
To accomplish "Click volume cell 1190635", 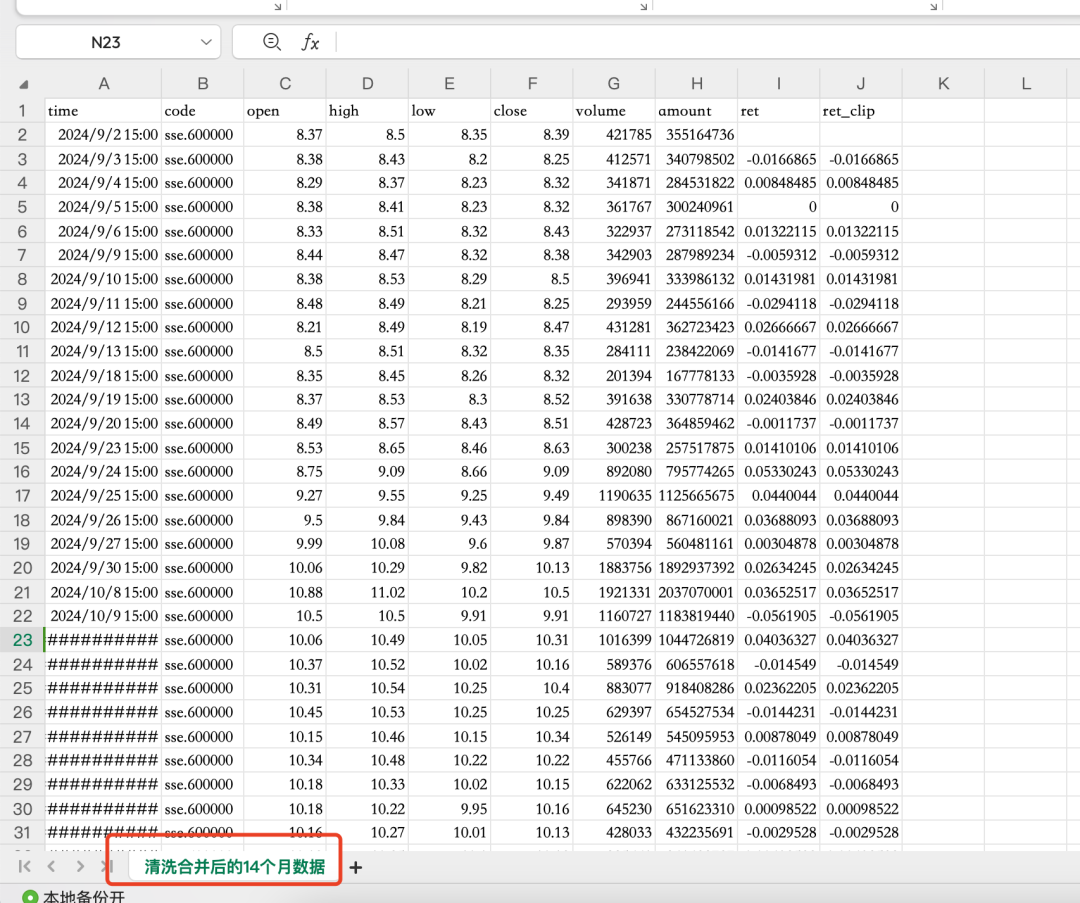I will (614, 496).
